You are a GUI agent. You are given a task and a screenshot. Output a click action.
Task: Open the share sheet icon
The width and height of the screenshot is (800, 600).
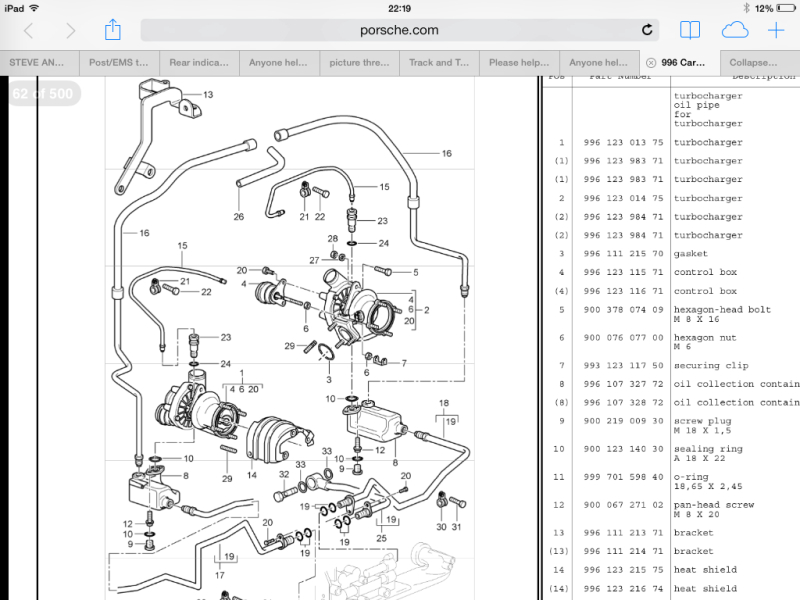(113, 30)
